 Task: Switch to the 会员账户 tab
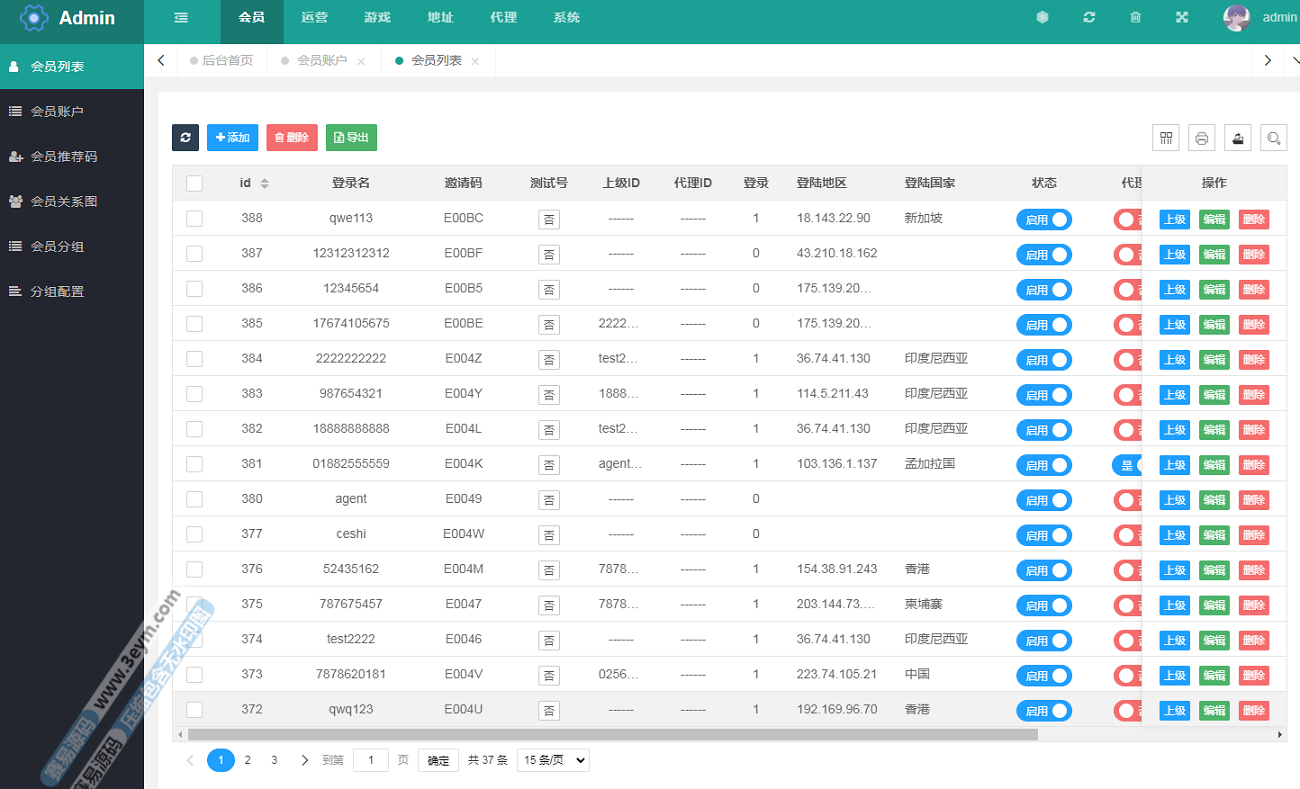tap(321, 61)
